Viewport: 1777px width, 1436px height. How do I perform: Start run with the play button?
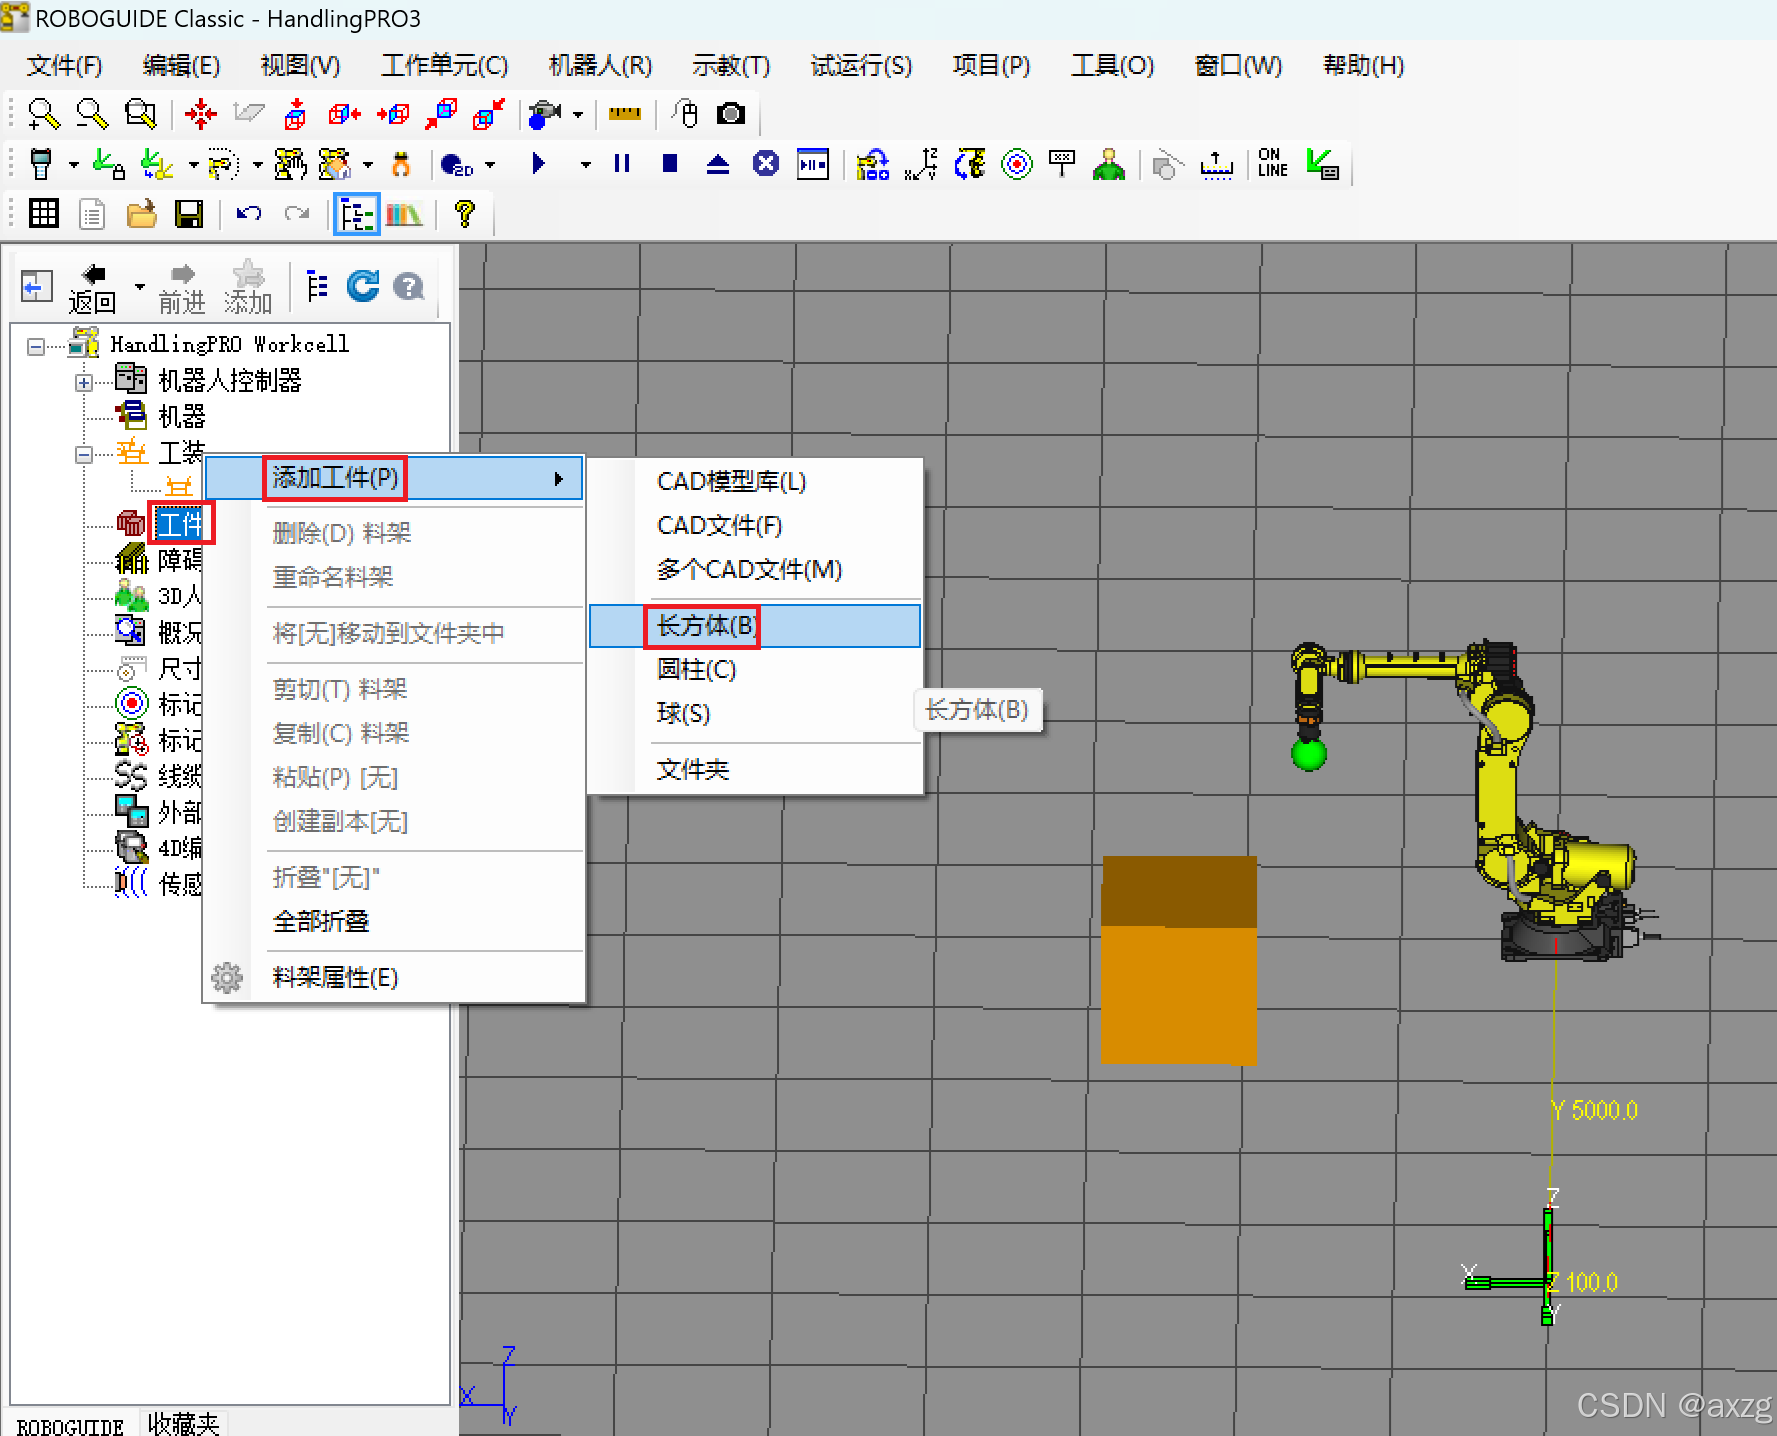pyautogui.click(x=539, y=163)
